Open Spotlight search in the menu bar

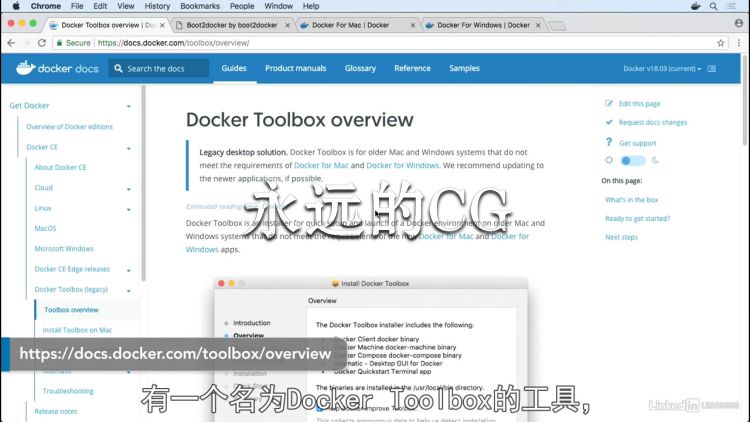[713, 6]
